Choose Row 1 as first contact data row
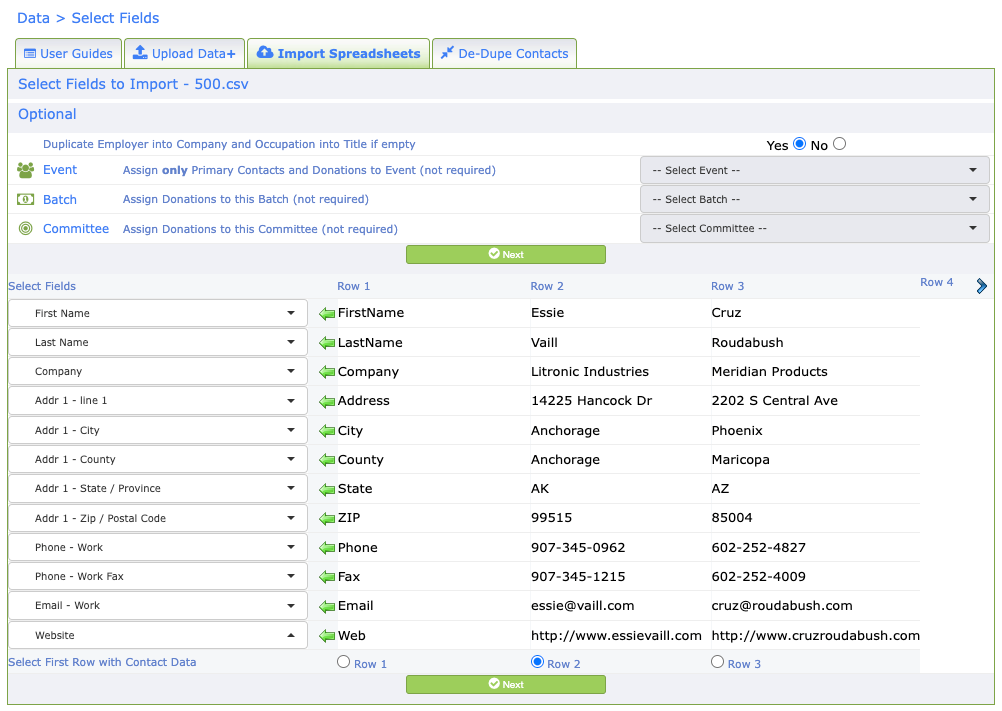The height and width of the screenshot is (711, 1002). tap(344, 662)
